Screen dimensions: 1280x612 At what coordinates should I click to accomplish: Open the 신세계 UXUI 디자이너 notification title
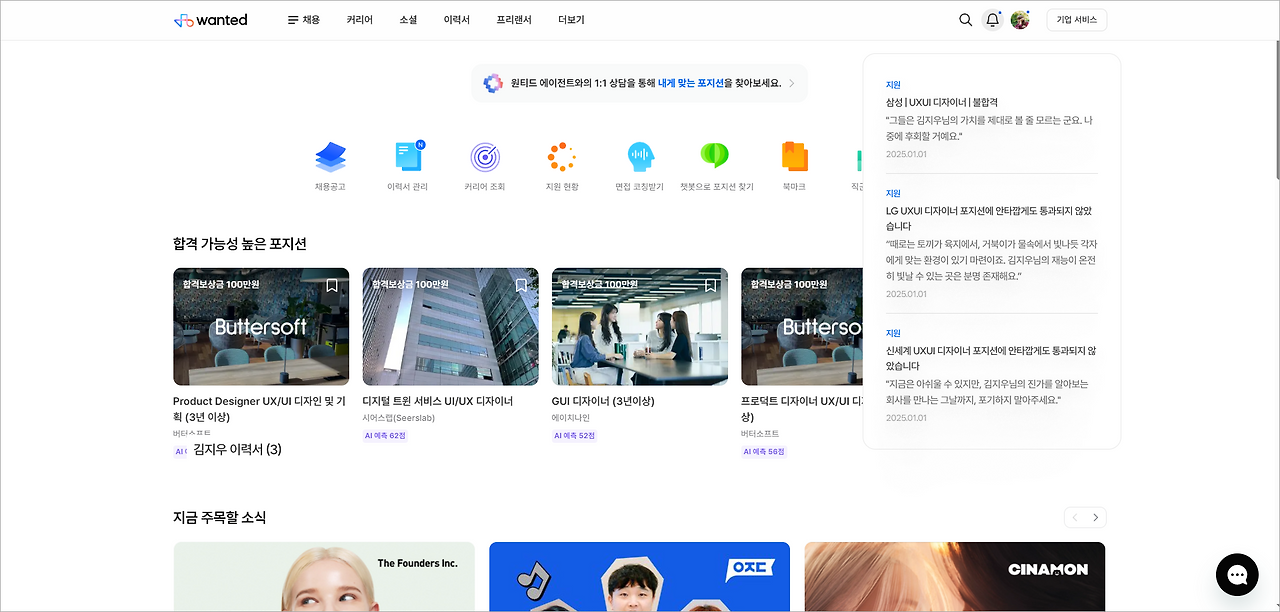click(991, 358)
